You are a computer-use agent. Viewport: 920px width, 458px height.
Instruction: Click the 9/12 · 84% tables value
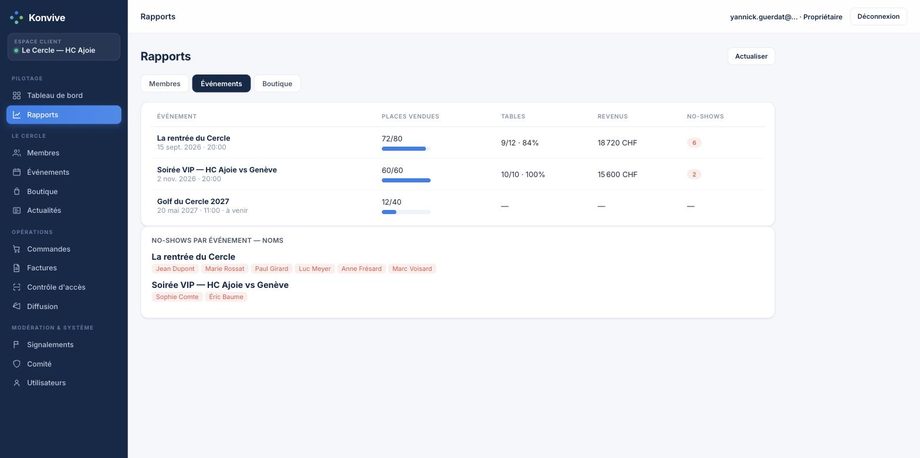pyautogui.click(x=520, y=143)
